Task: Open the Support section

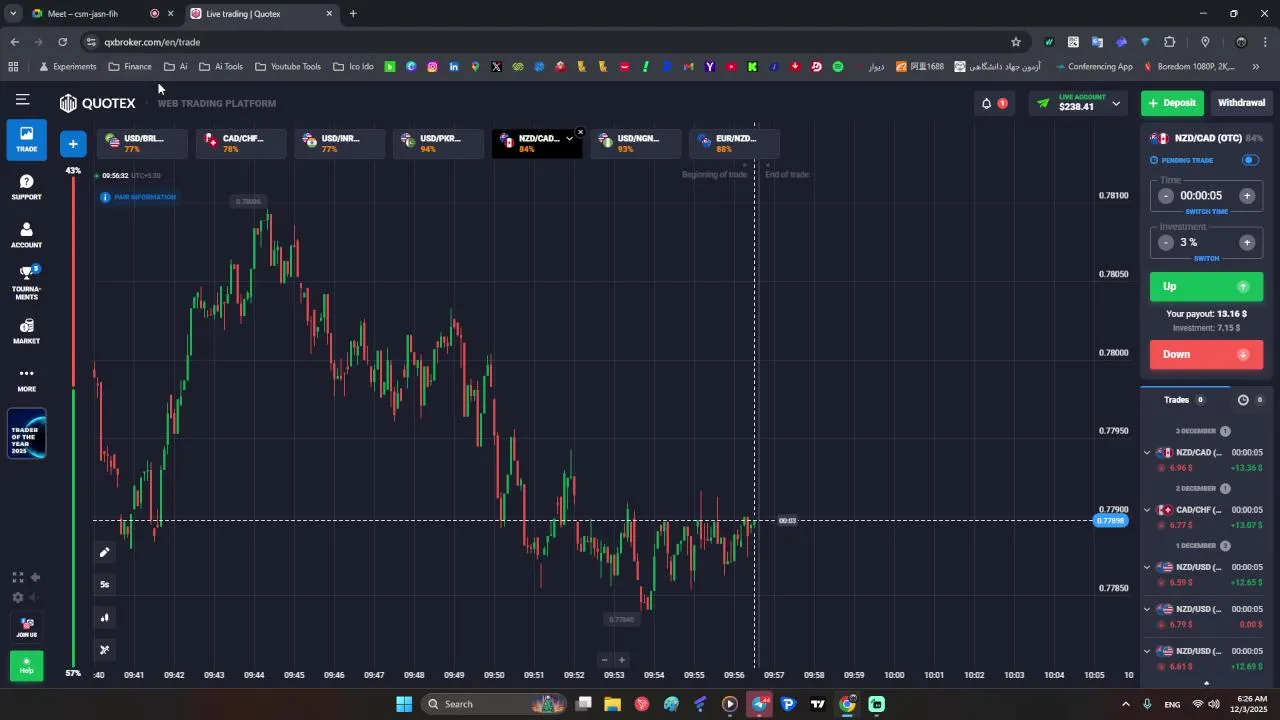Action: coord(27,187)
